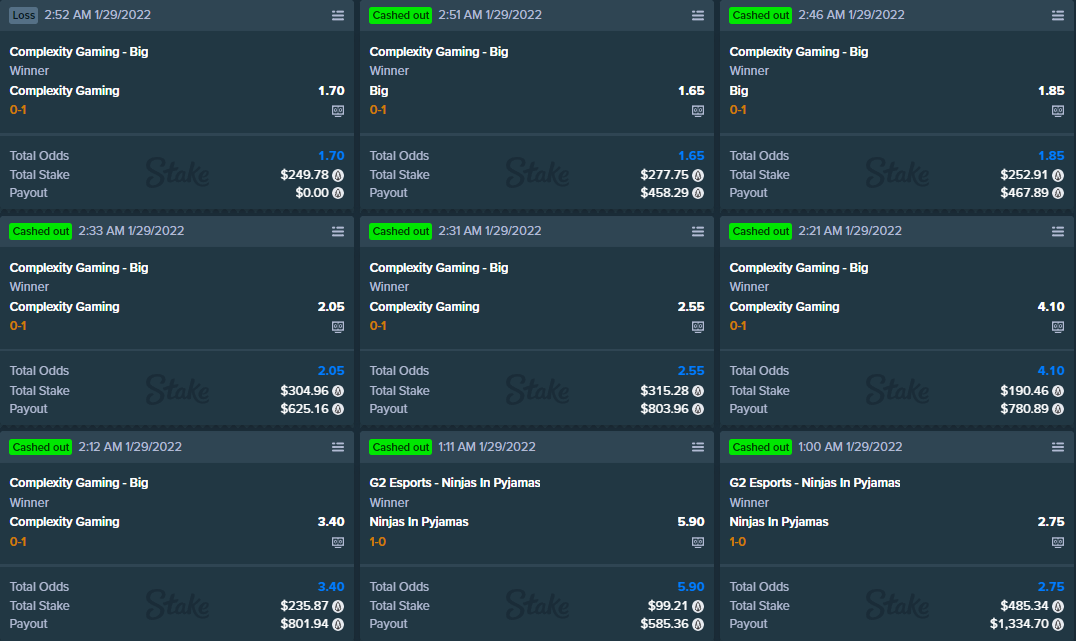
Task: Click the blue Total Odds 5.90 value
Action: (x=691, y=587)
